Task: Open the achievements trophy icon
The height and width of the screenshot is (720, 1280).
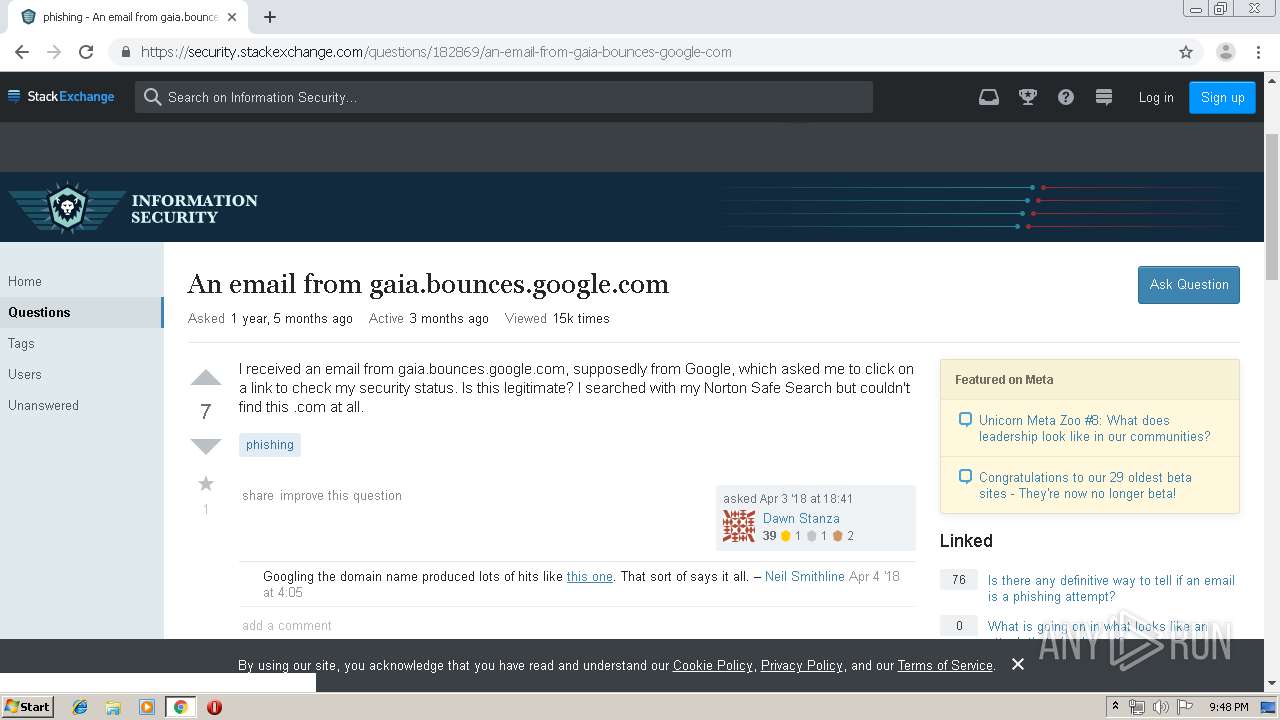Action: pyautogui.click(x=1027, y=97)
